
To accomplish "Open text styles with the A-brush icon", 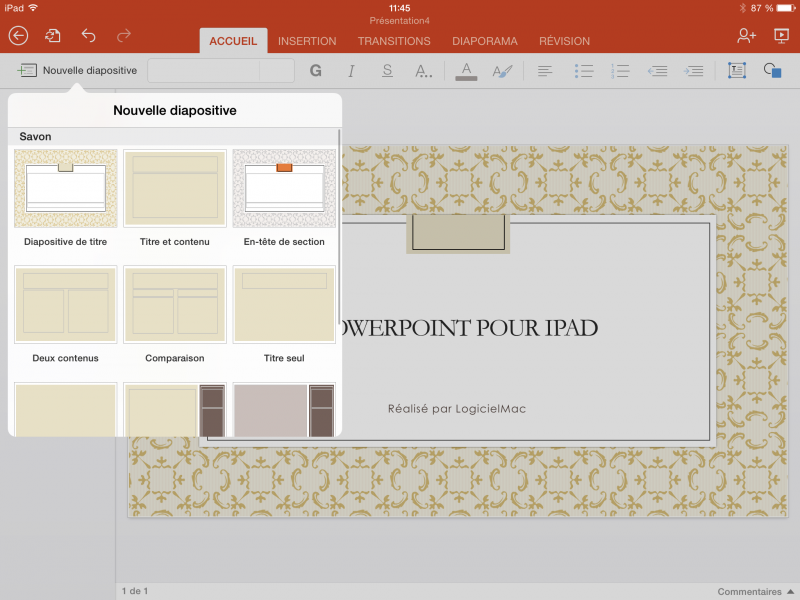I will 502,71.
